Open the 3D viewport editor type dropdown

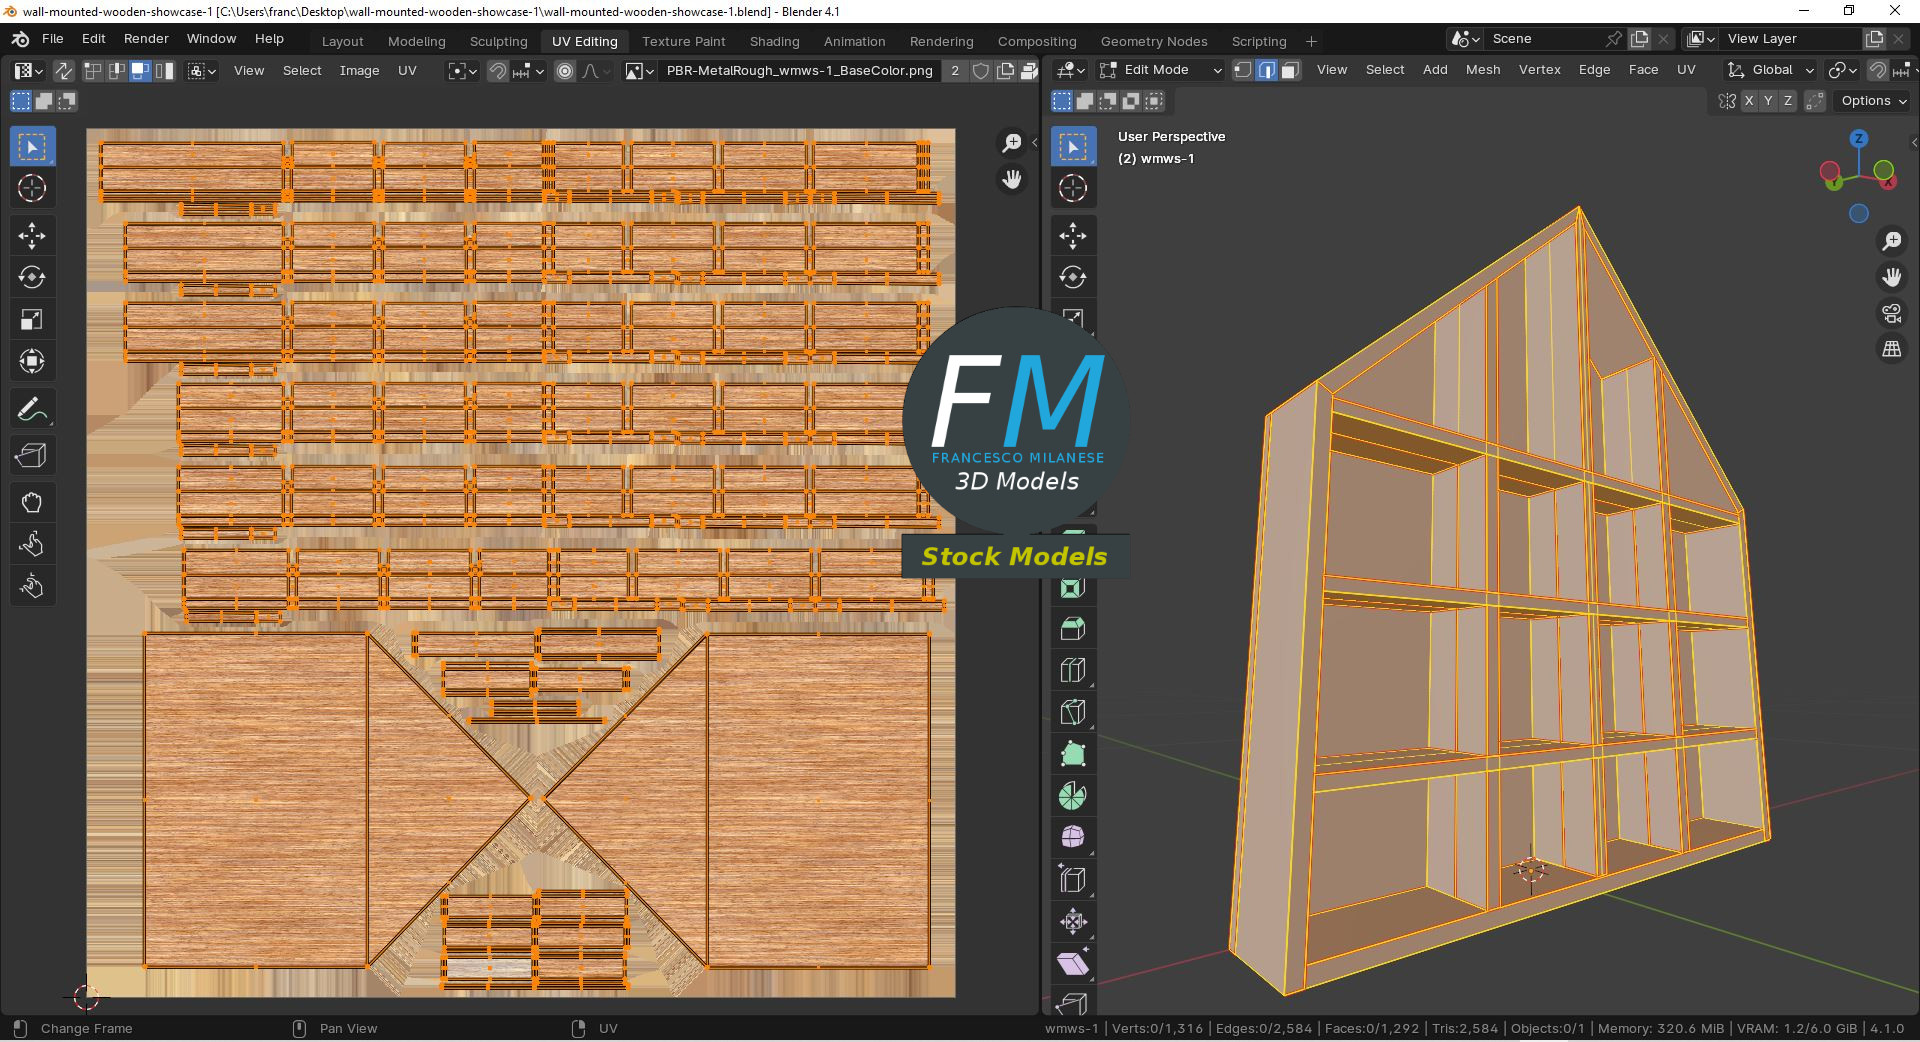1071,70
